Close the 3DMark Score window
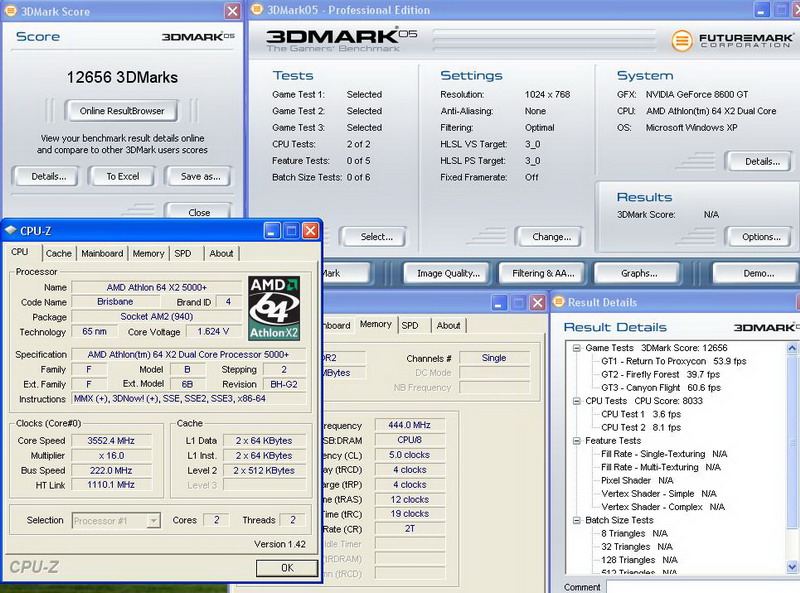800x593 pixels. click(233, 11)
